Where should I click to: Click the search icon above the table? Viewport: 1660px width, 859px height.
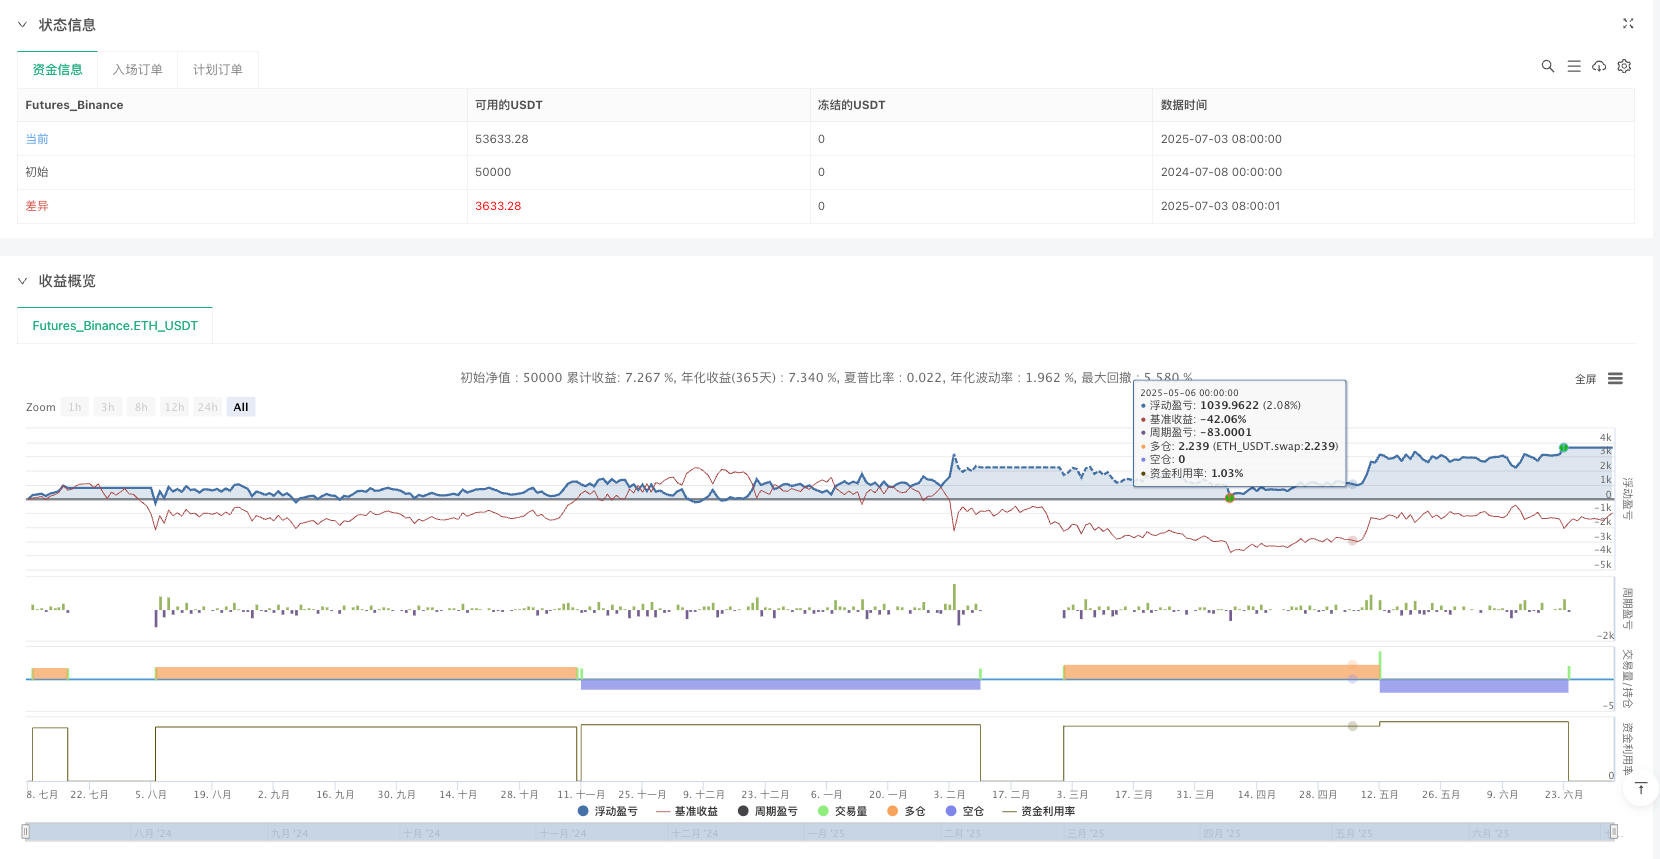pyautogui.click(x=1547, y=66)
